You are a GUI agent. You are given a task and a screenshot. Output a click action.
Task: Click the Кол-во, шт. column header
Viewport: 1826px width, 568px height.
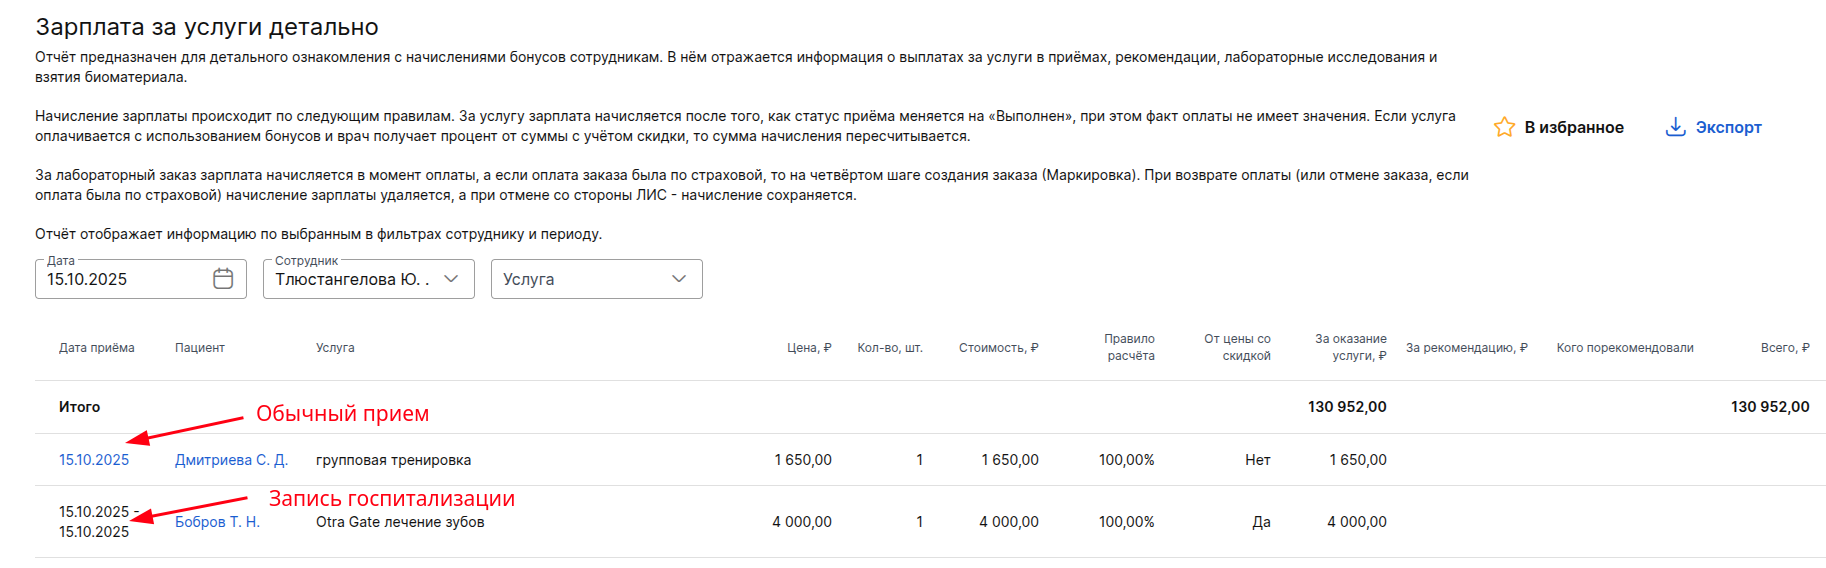click(x=889, y=348)
